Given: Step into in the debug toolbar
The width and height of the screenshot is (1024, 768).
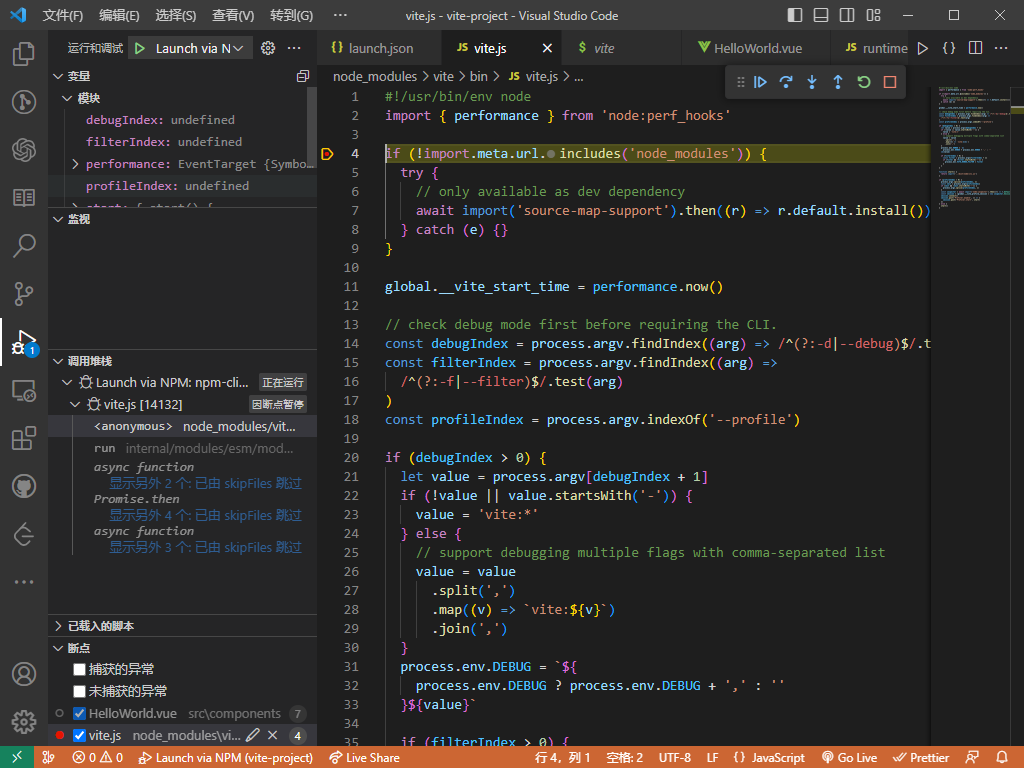Looking at the screenshot, I should pos(812,82).
